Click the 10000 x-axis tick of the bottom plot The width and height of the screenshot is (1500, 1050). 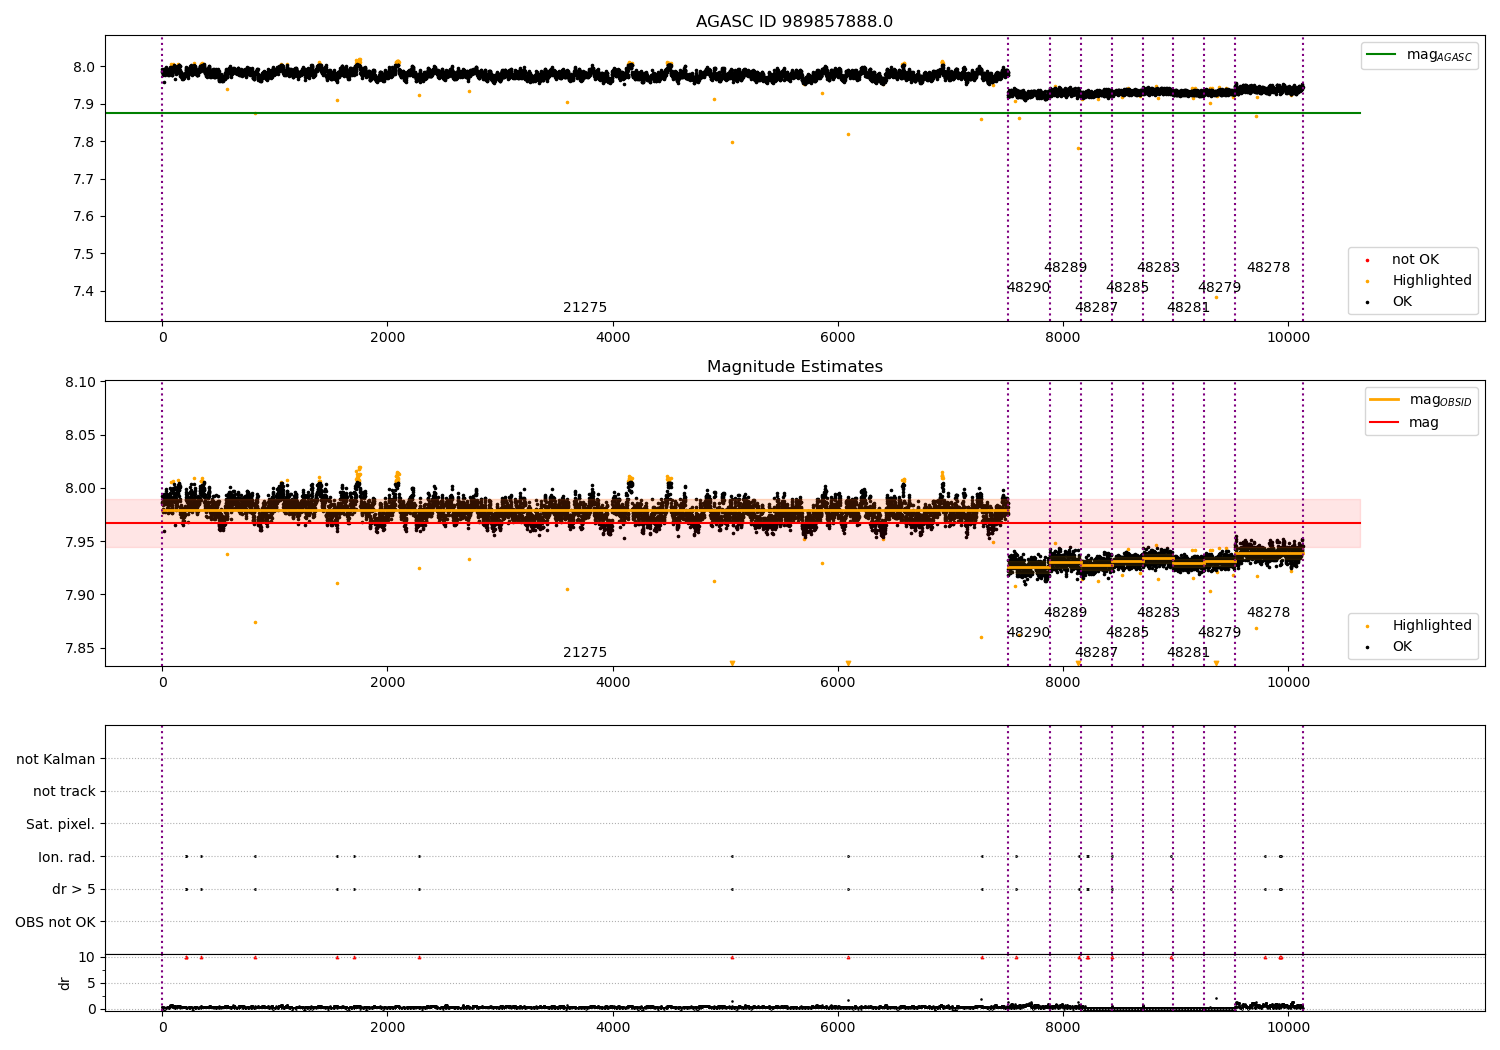1288,1028
